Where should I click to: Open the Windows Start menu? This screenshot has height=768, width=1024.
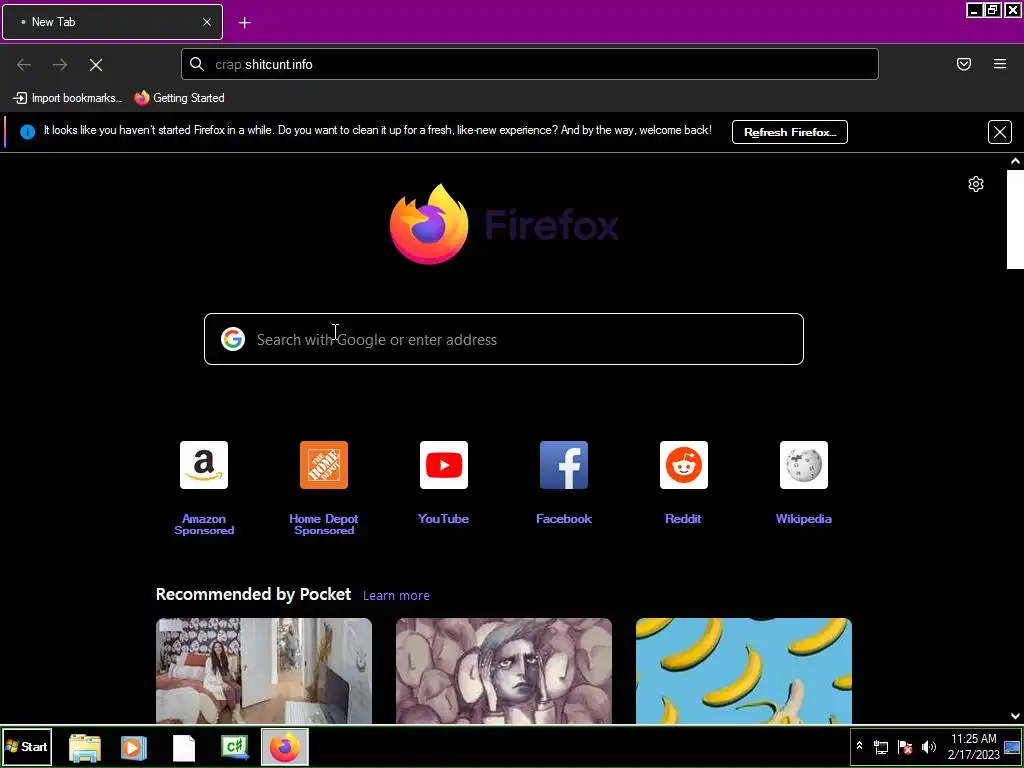27,746
